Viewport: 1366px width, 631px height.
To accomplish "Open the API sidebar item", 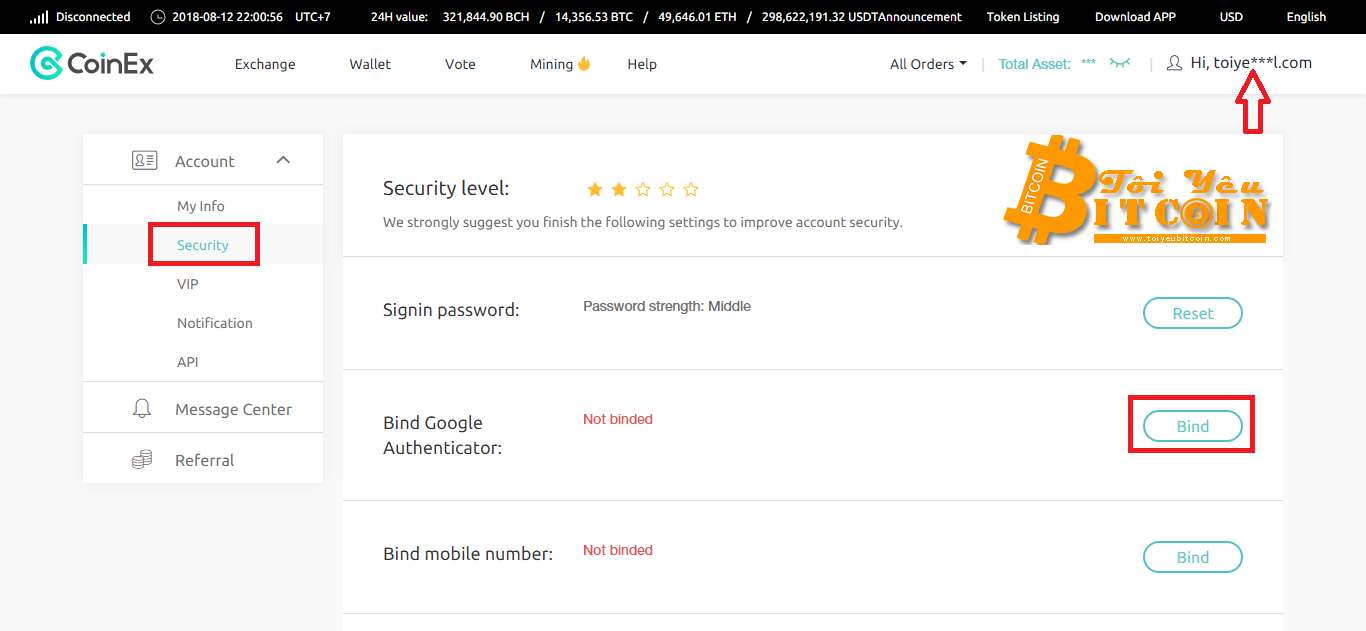I will pyautogui.click(x=188, y=362).
